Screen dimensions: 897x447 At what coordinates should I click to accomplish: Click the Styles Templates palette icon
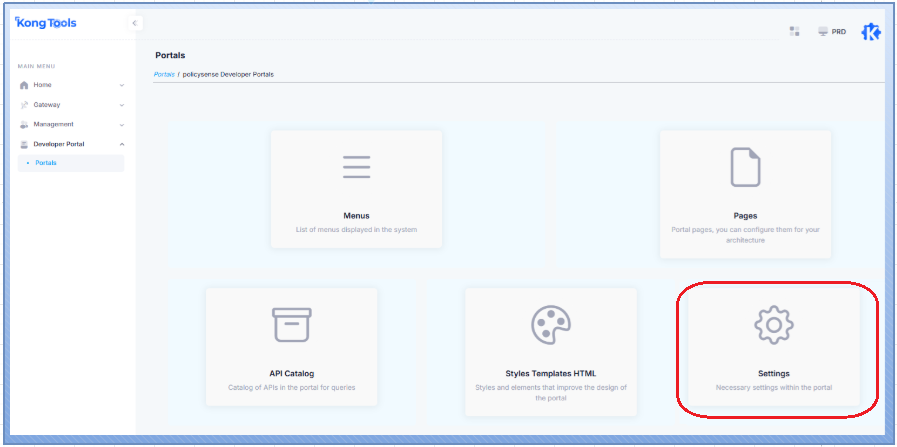[551, 325]
